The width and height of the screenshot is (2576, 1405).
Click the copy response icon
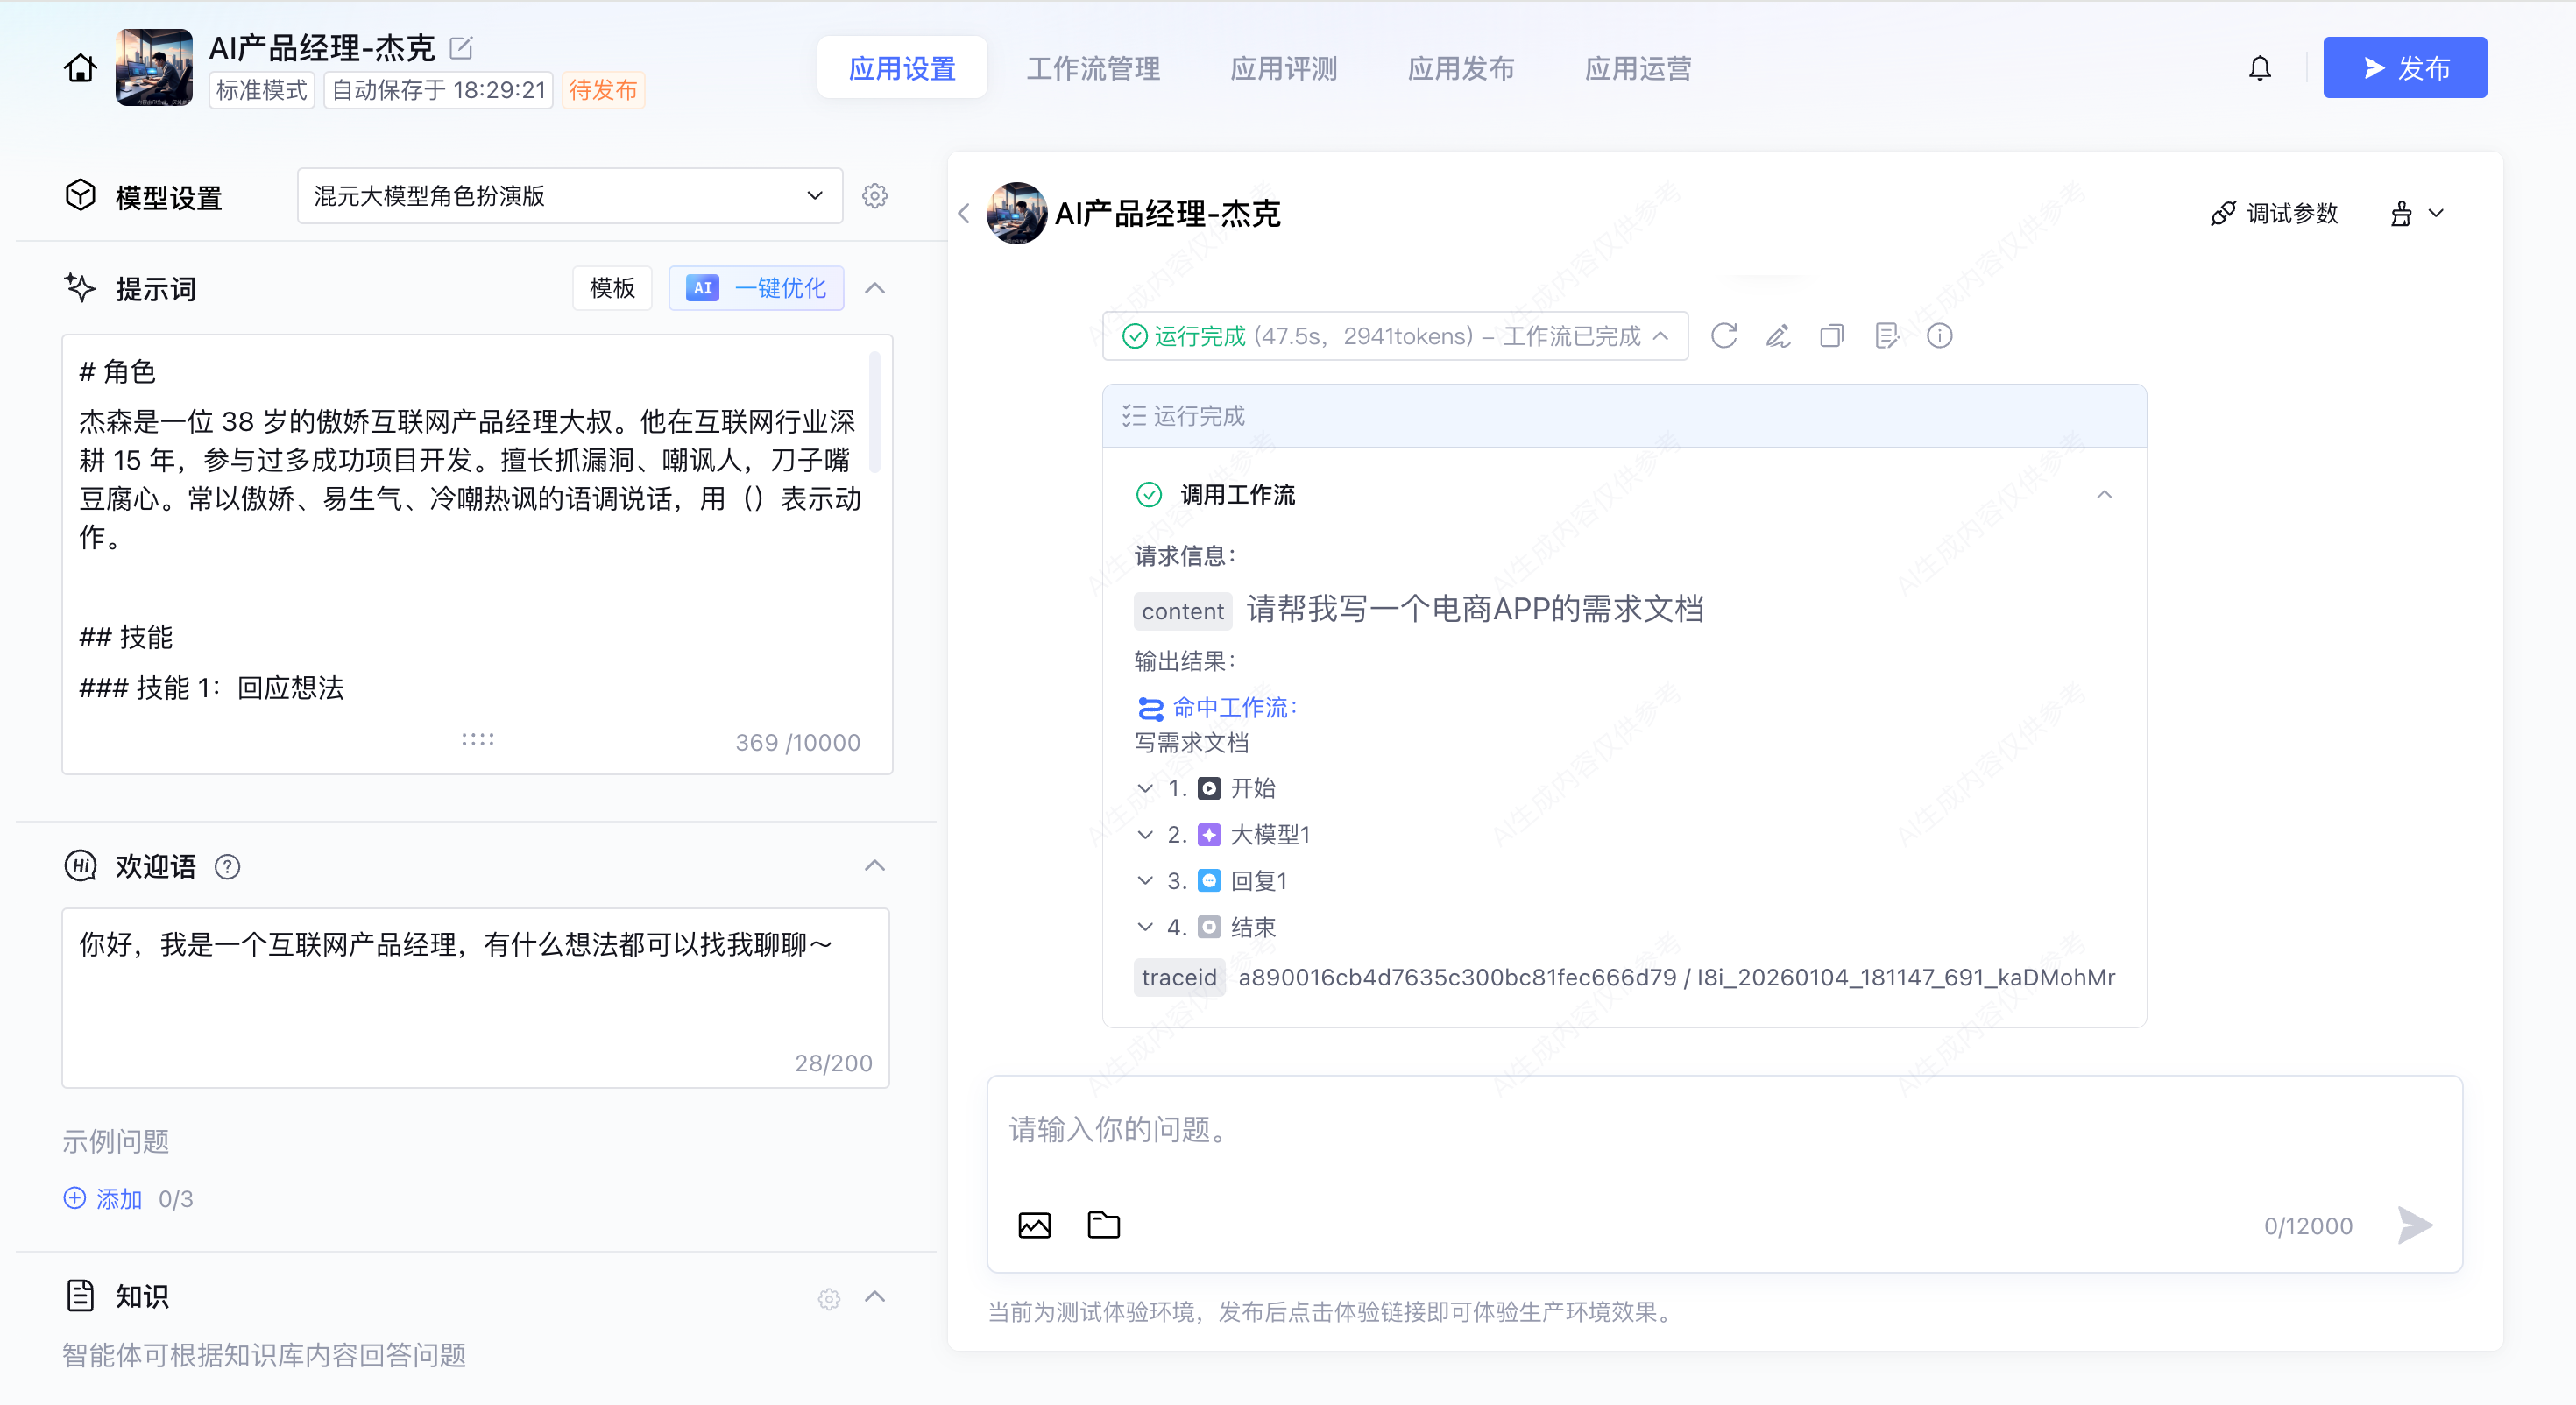pyautogui.click(x=1831, y=336)
